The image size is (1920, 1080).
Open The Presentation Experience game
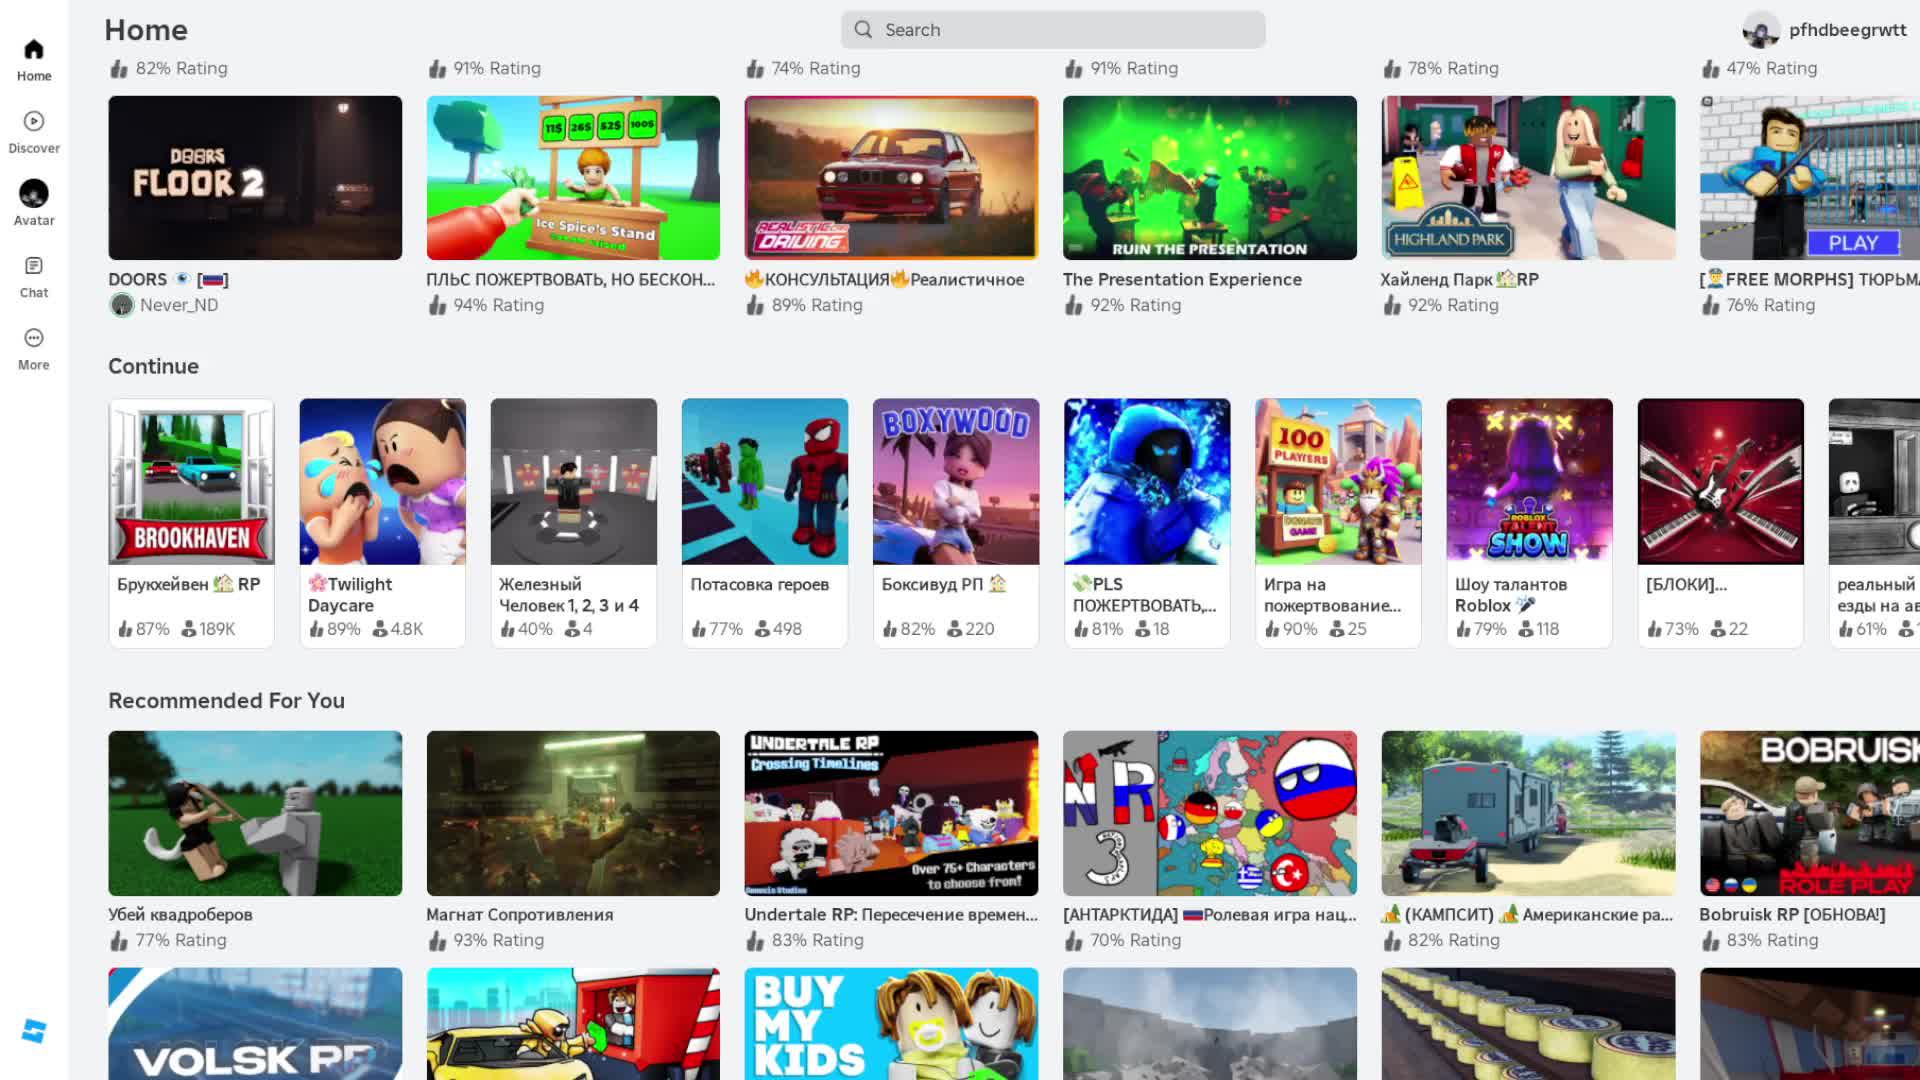pos(1209,178)
